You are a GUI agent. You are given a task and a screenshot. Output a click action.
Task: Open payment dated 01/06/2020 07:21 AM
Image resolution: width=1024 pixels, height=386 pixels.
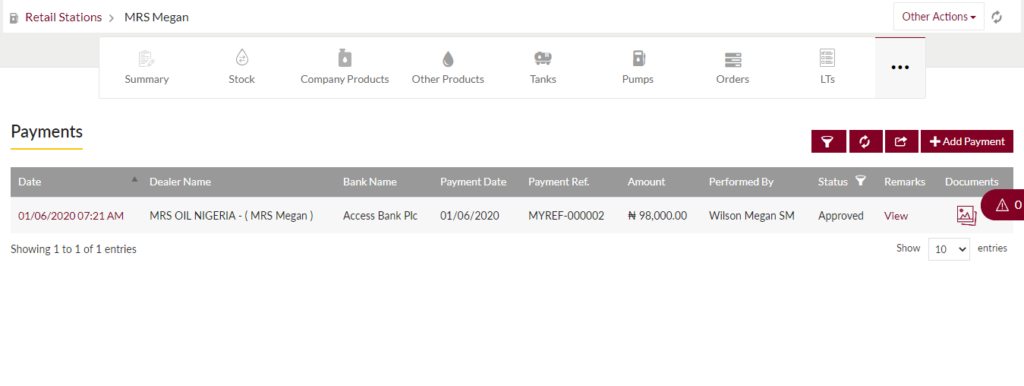71,216
